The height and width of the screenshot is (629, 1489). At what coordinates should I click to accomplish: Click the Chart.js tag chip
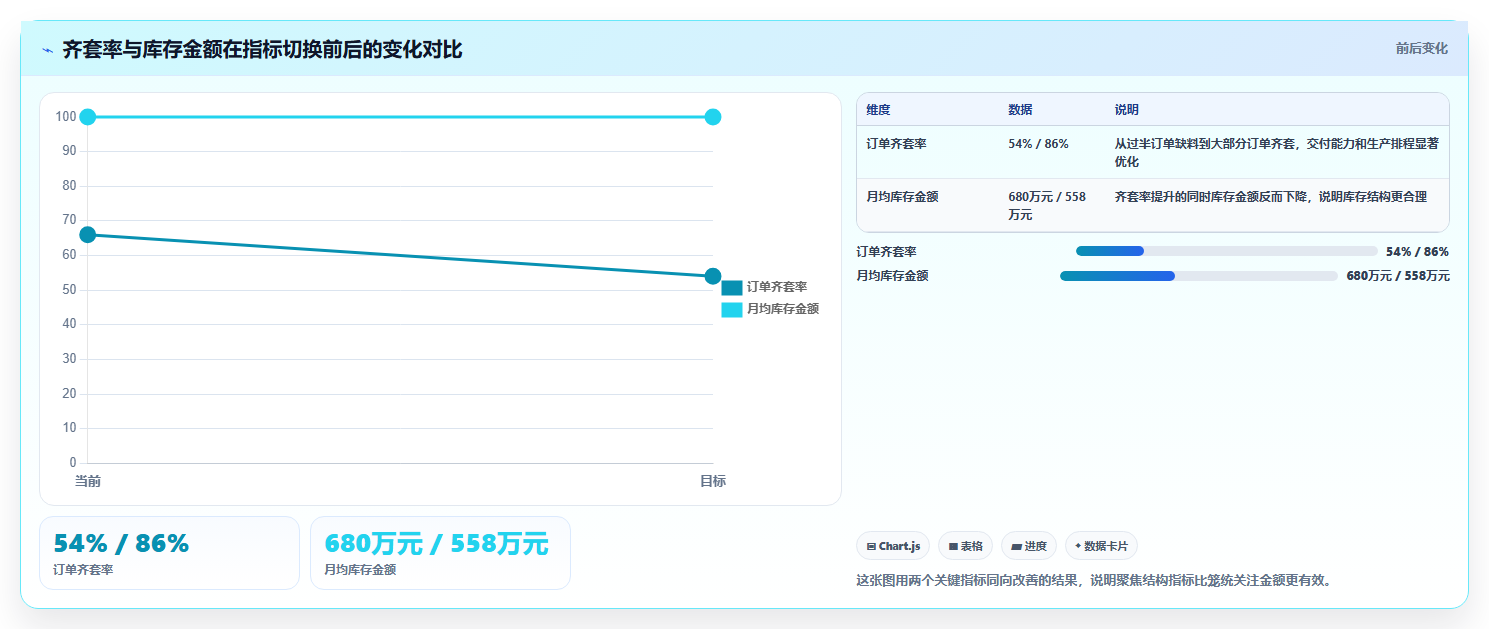click(x=893, y=546)
